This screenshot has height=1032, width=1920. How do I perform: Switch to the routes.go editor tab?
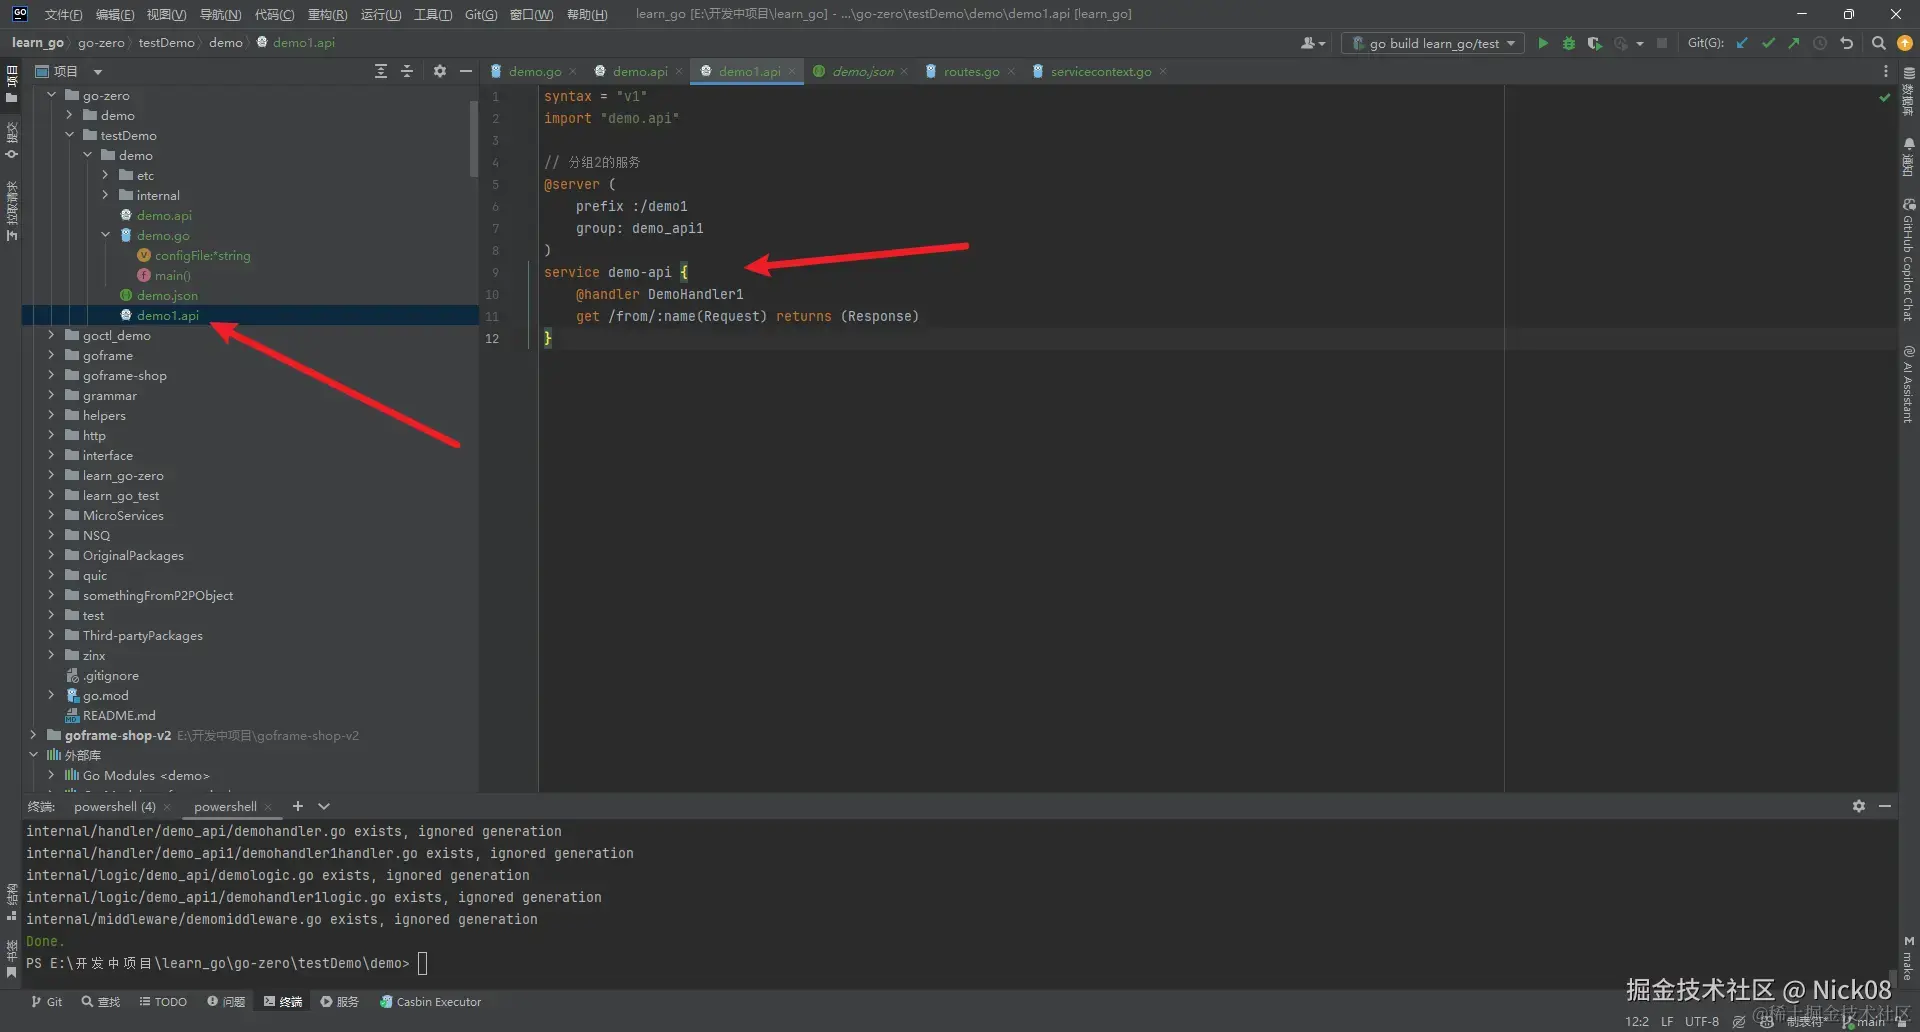(x=970, y=72)
